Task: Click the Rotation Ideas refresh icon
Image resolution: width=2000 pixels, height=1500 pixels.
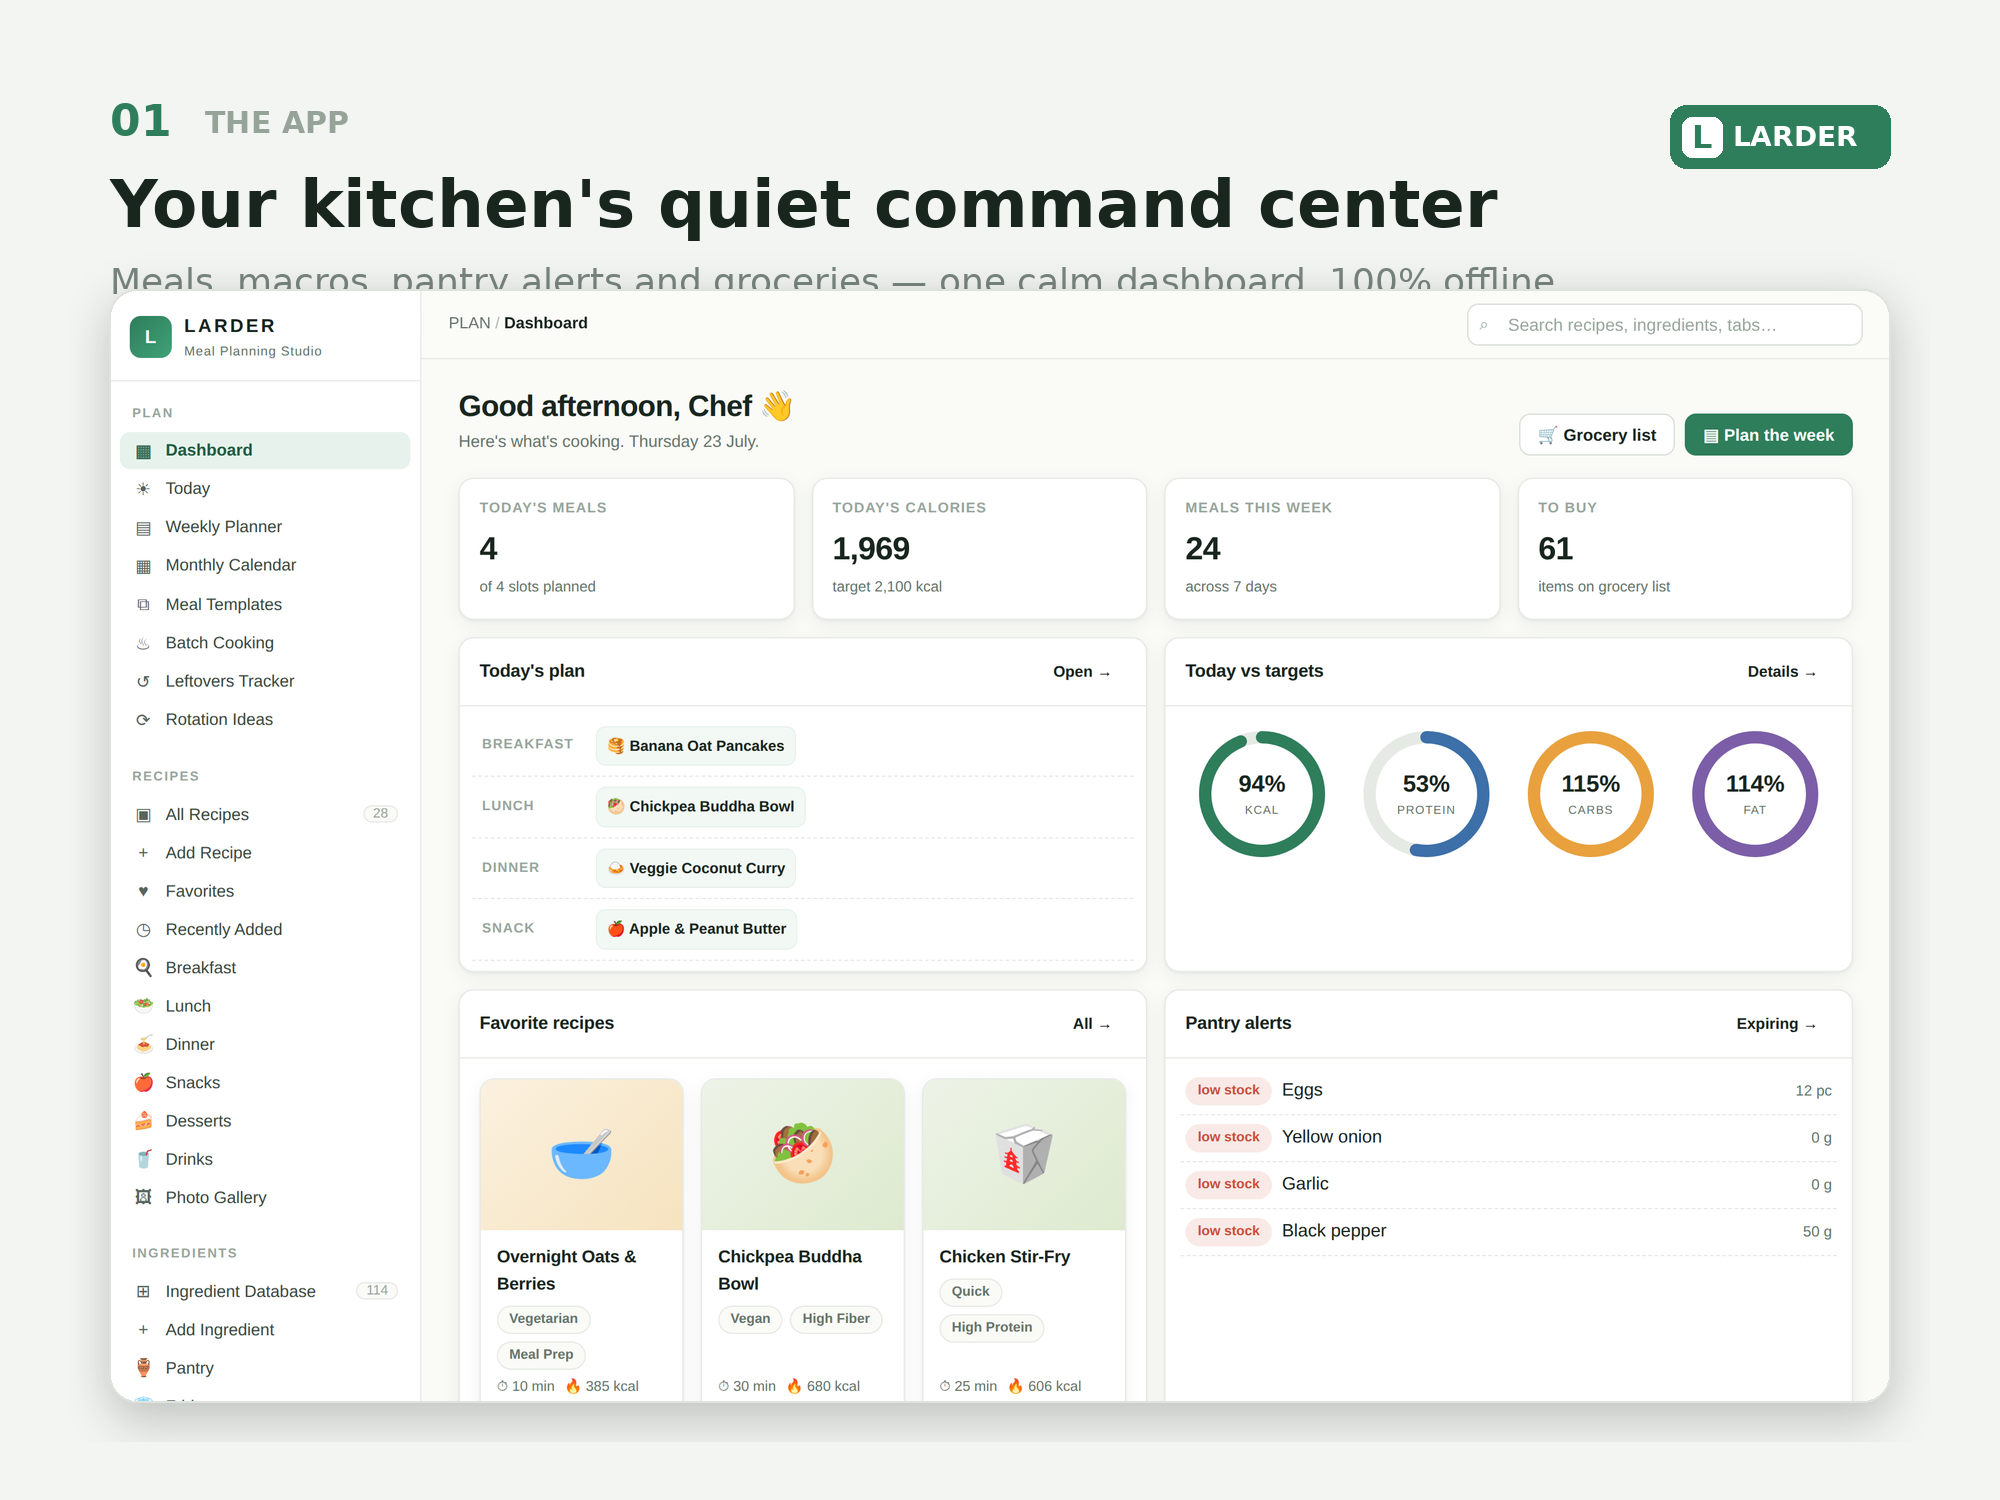Action: coord(143,720)
